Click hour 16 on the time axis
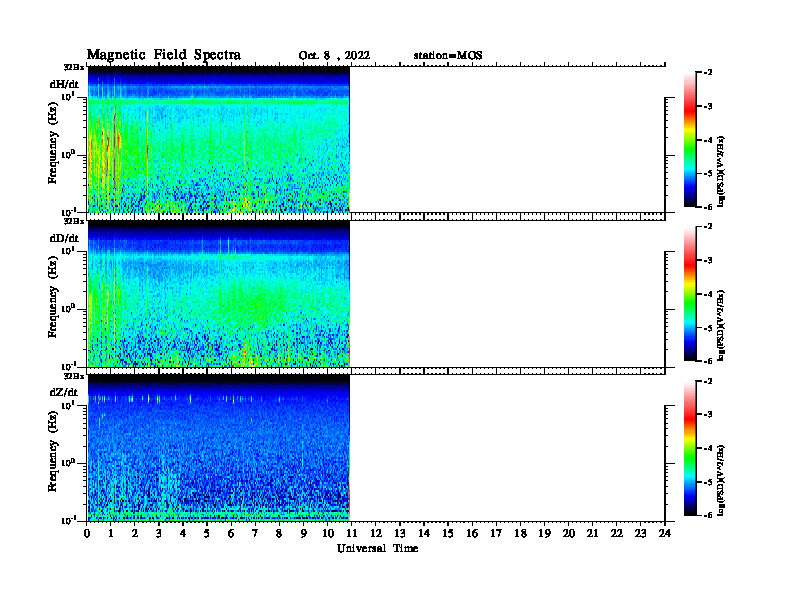This screenshot has width=792, height=612. 472,533
